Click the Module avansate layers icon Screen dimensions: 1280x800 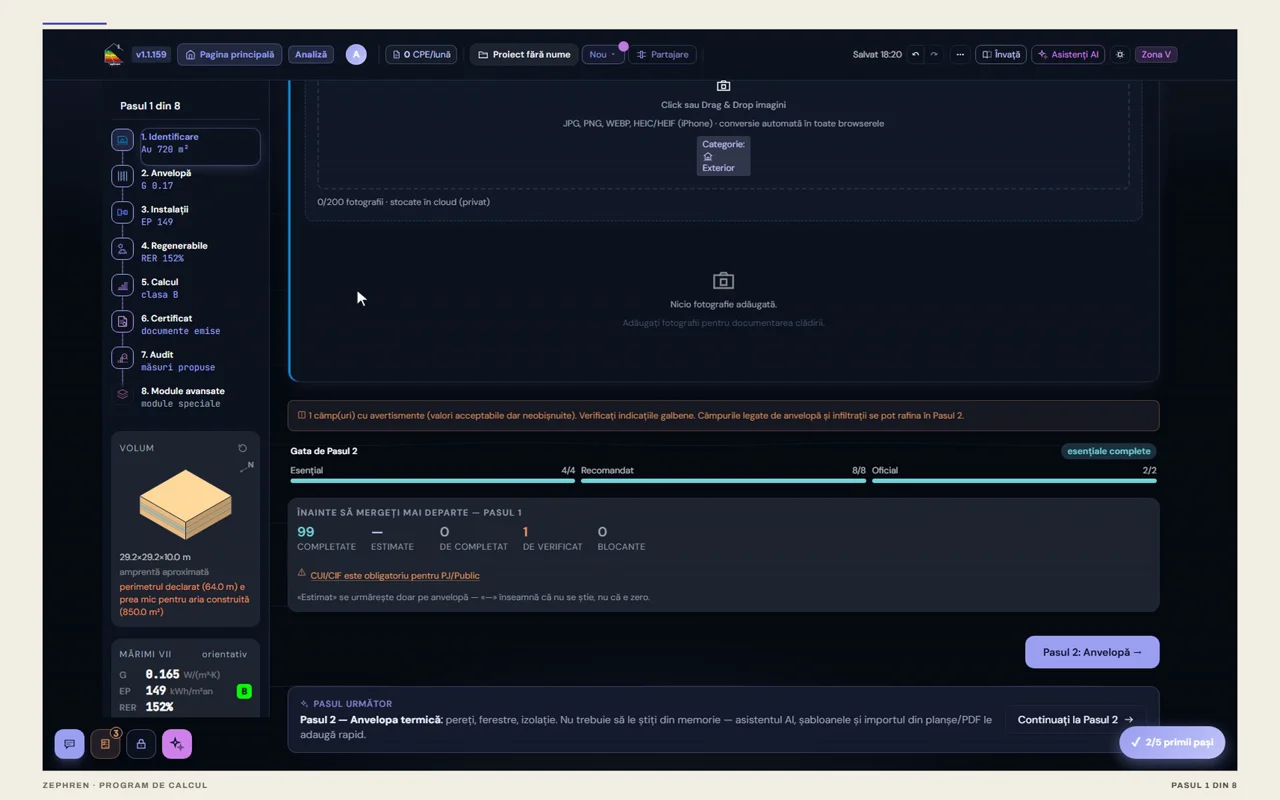[122, 394]
